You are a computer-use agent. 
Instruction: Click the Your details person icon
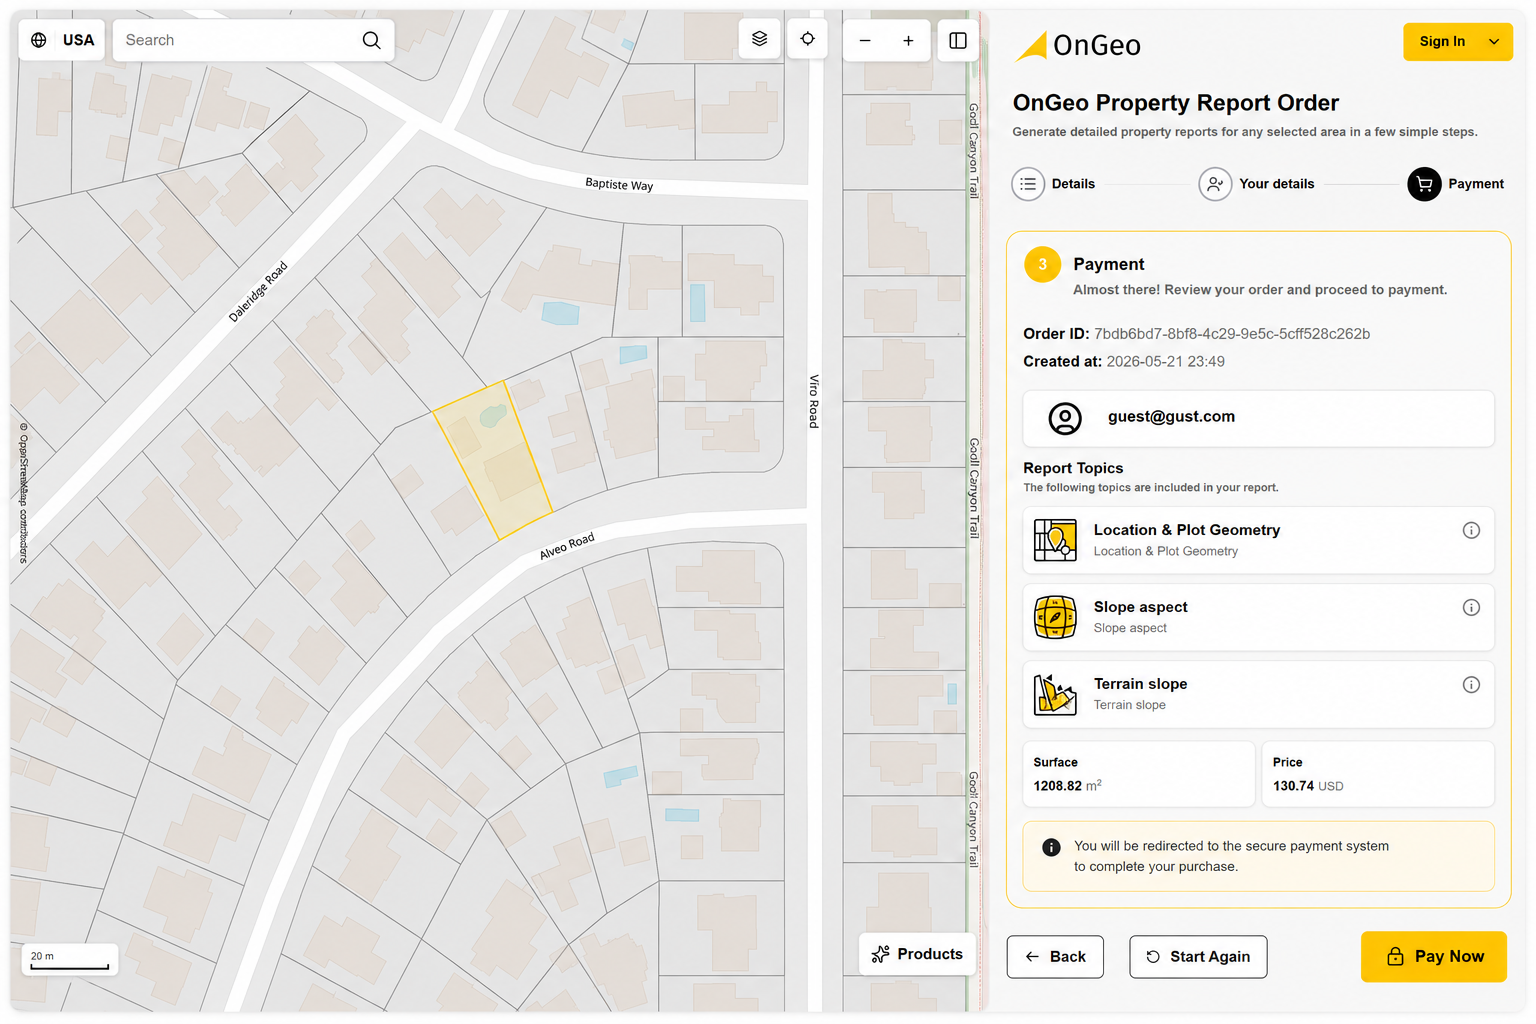pyautogui.click(x=1215, y=184)
